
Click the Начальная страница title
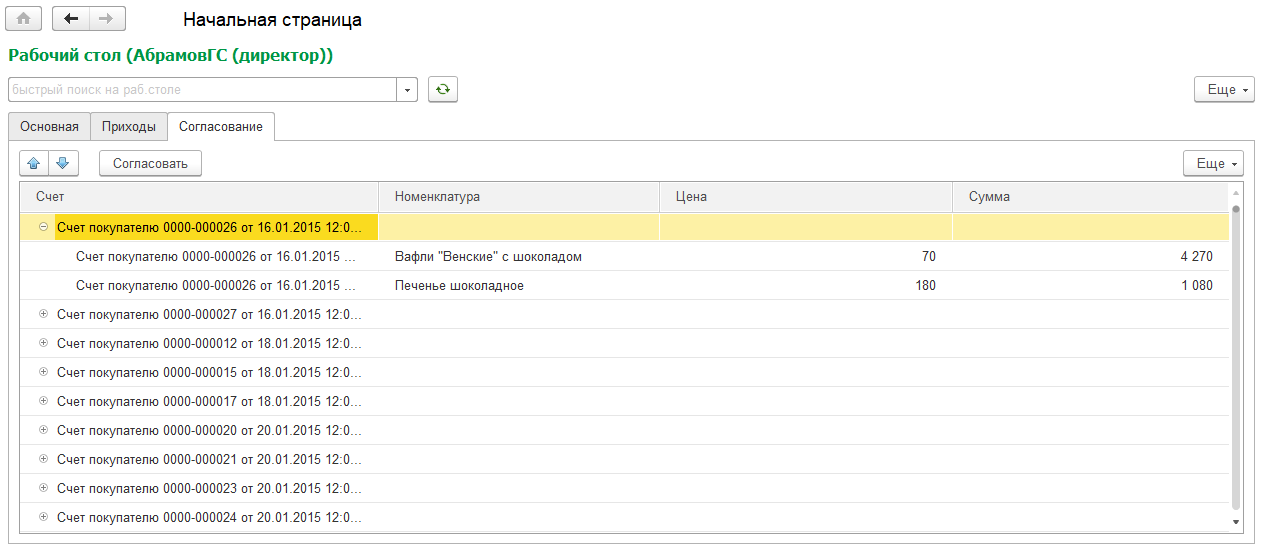coord(273,20)
